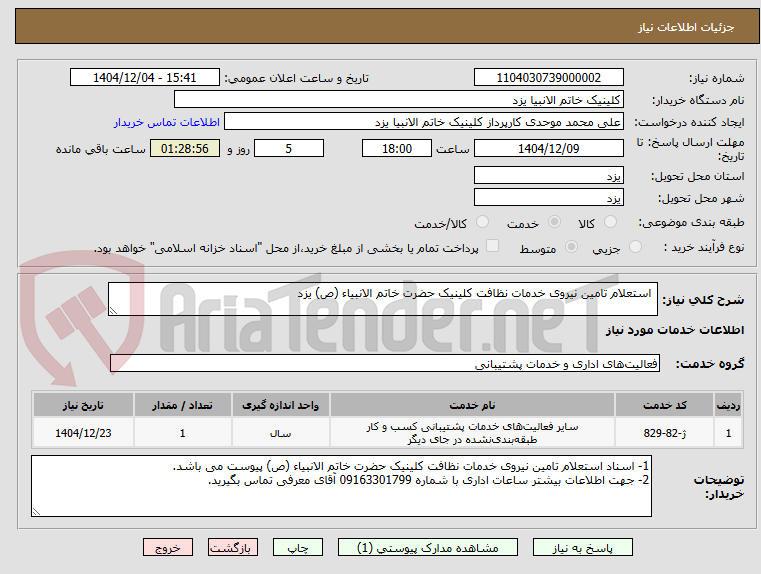Click the واحد اندازه گیری column header
The image size is (761, 574).
click(x=281, y=405)
